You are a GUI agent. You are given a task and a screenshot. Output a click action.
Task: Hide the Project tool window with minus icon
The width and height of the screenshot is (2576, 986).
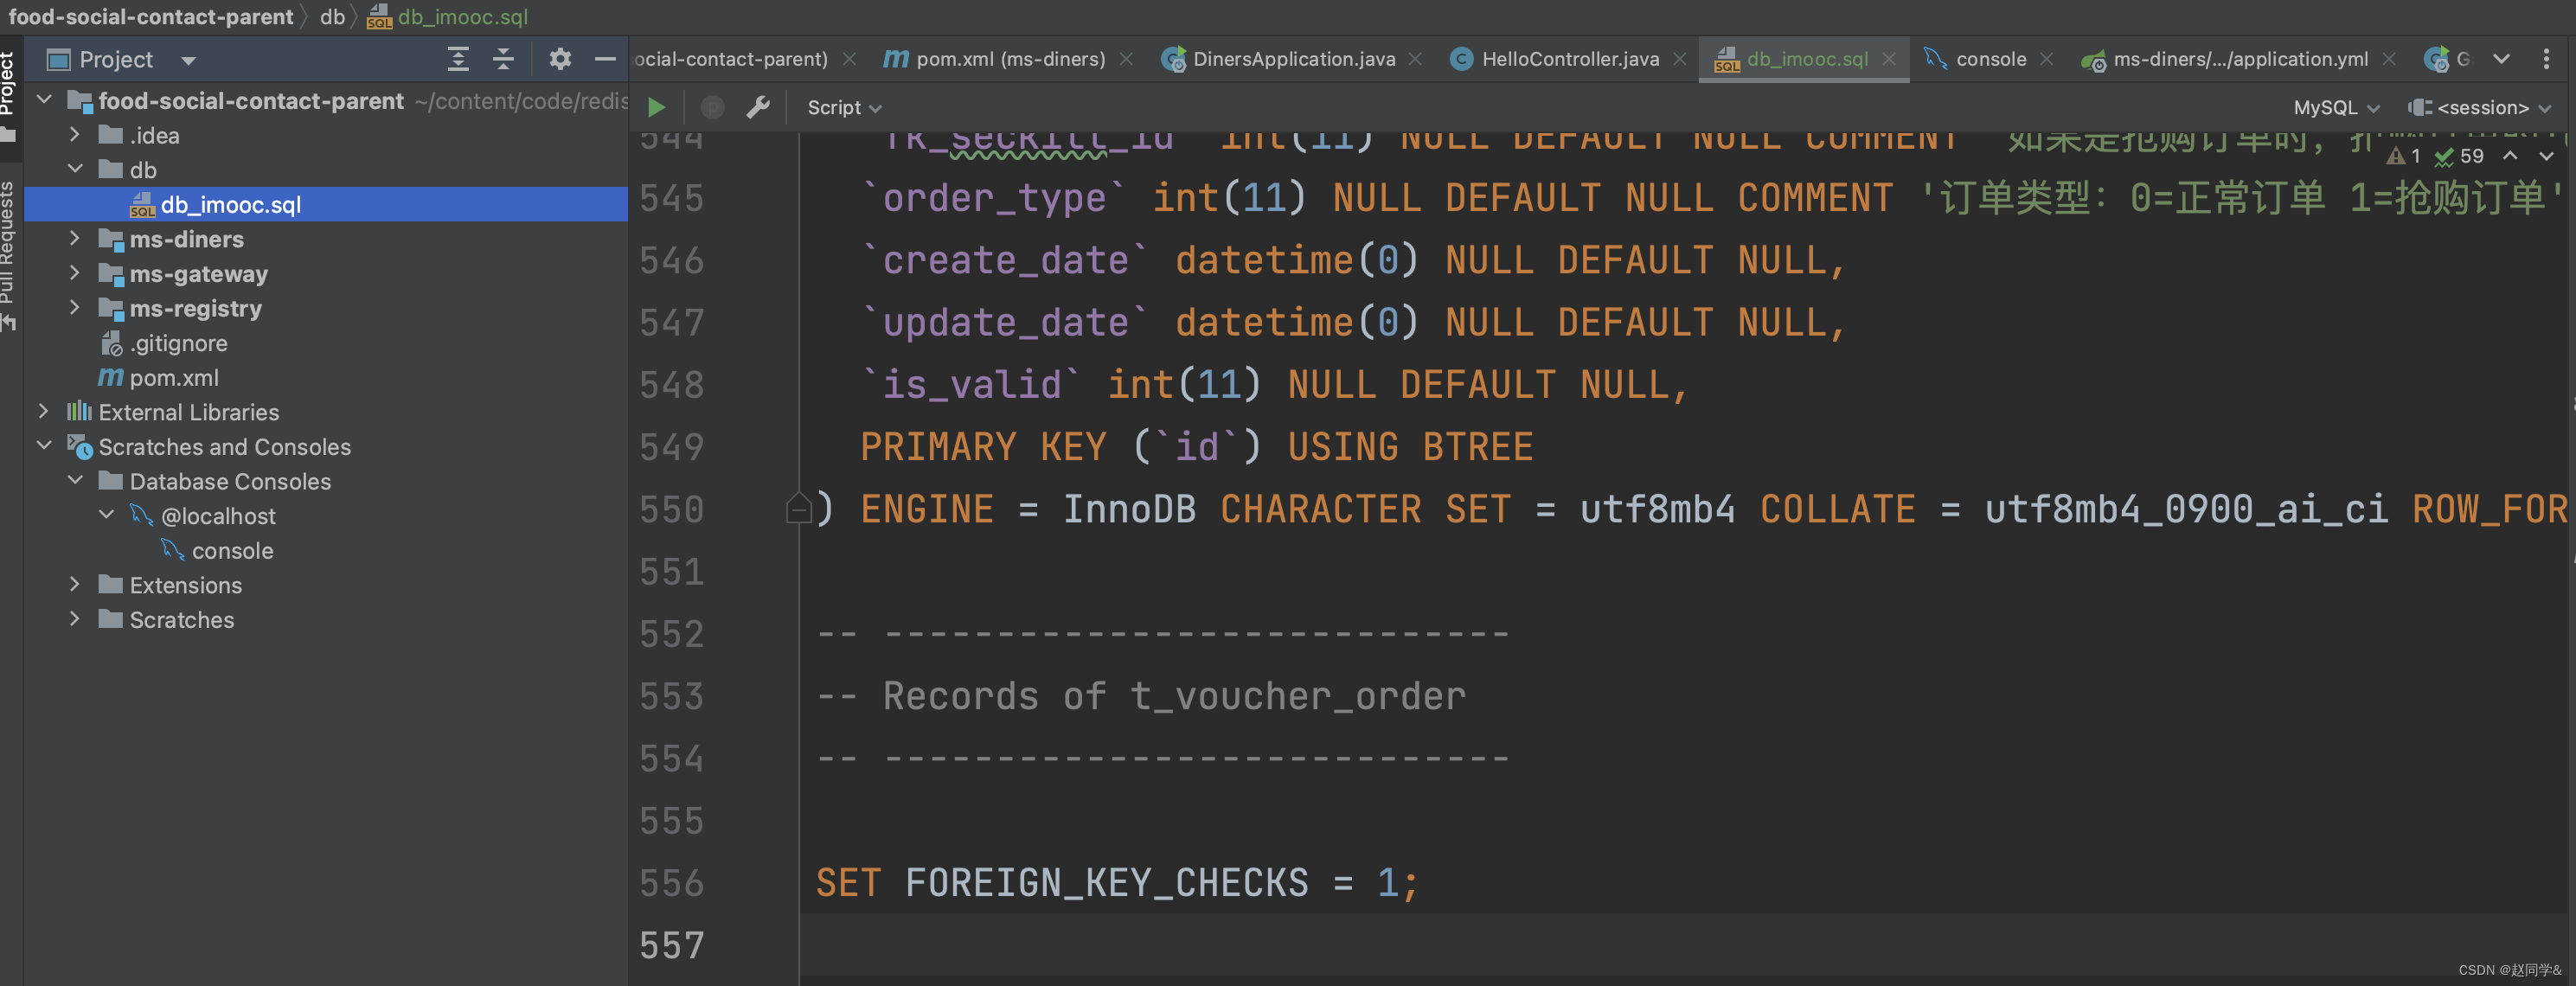(x=605, y=59)
